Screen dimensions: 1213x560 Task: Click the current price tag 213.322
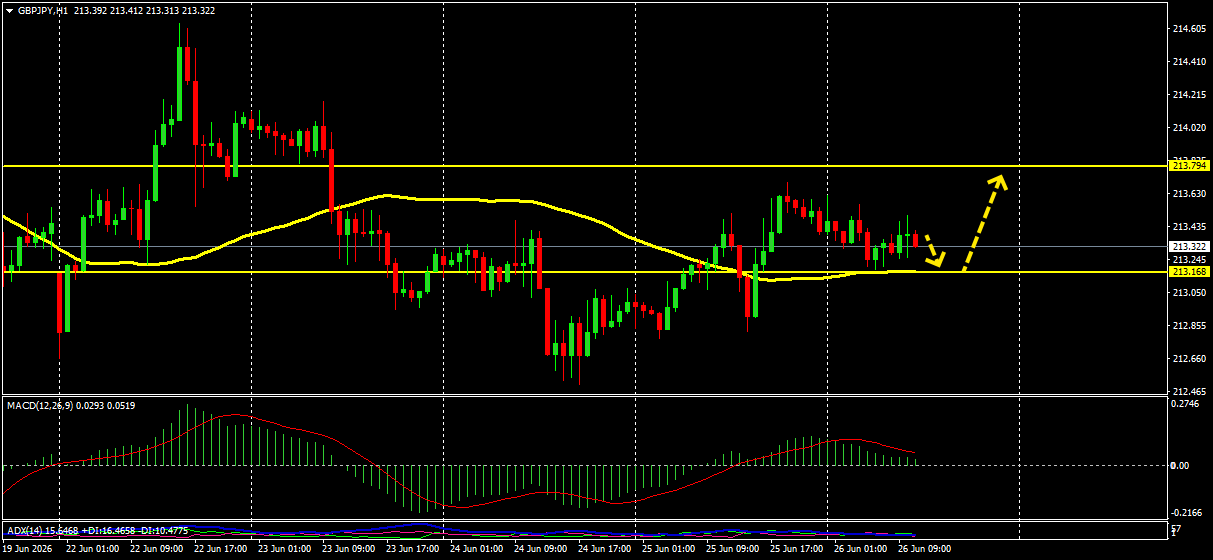coord(1189,246)
